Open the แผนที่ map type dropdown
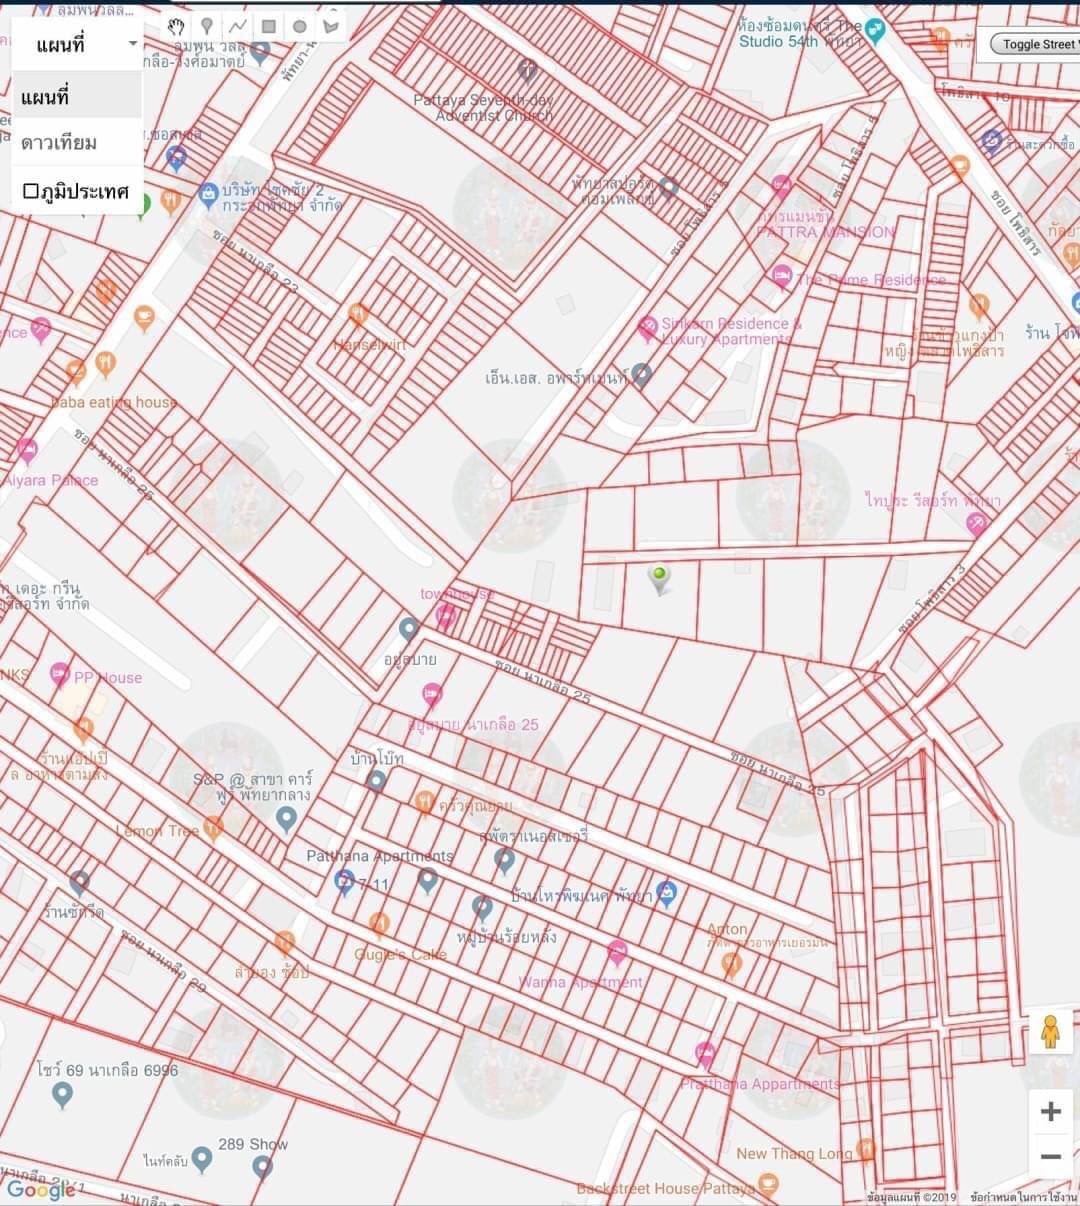The height and width of the screenshot is (1206, 1080). (x=77, y=44)
